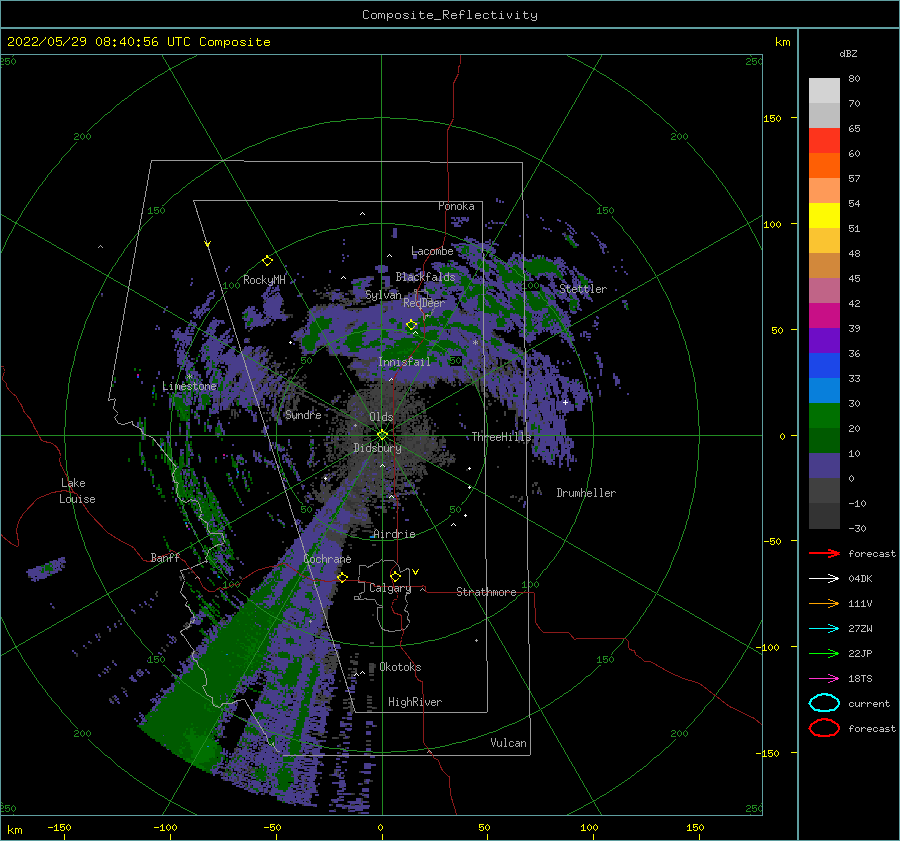Select the purple 36–39 dBZ swatch
The height and width of the screenshot is (841, 900).
(x=824, y=340)
